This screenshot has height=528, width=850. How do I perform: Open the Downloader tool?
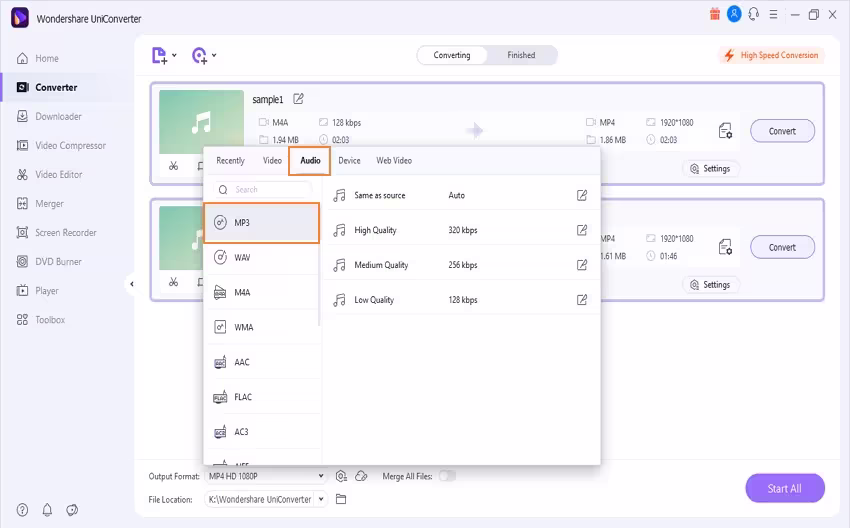pyautogui.click(x=49, y=117)
